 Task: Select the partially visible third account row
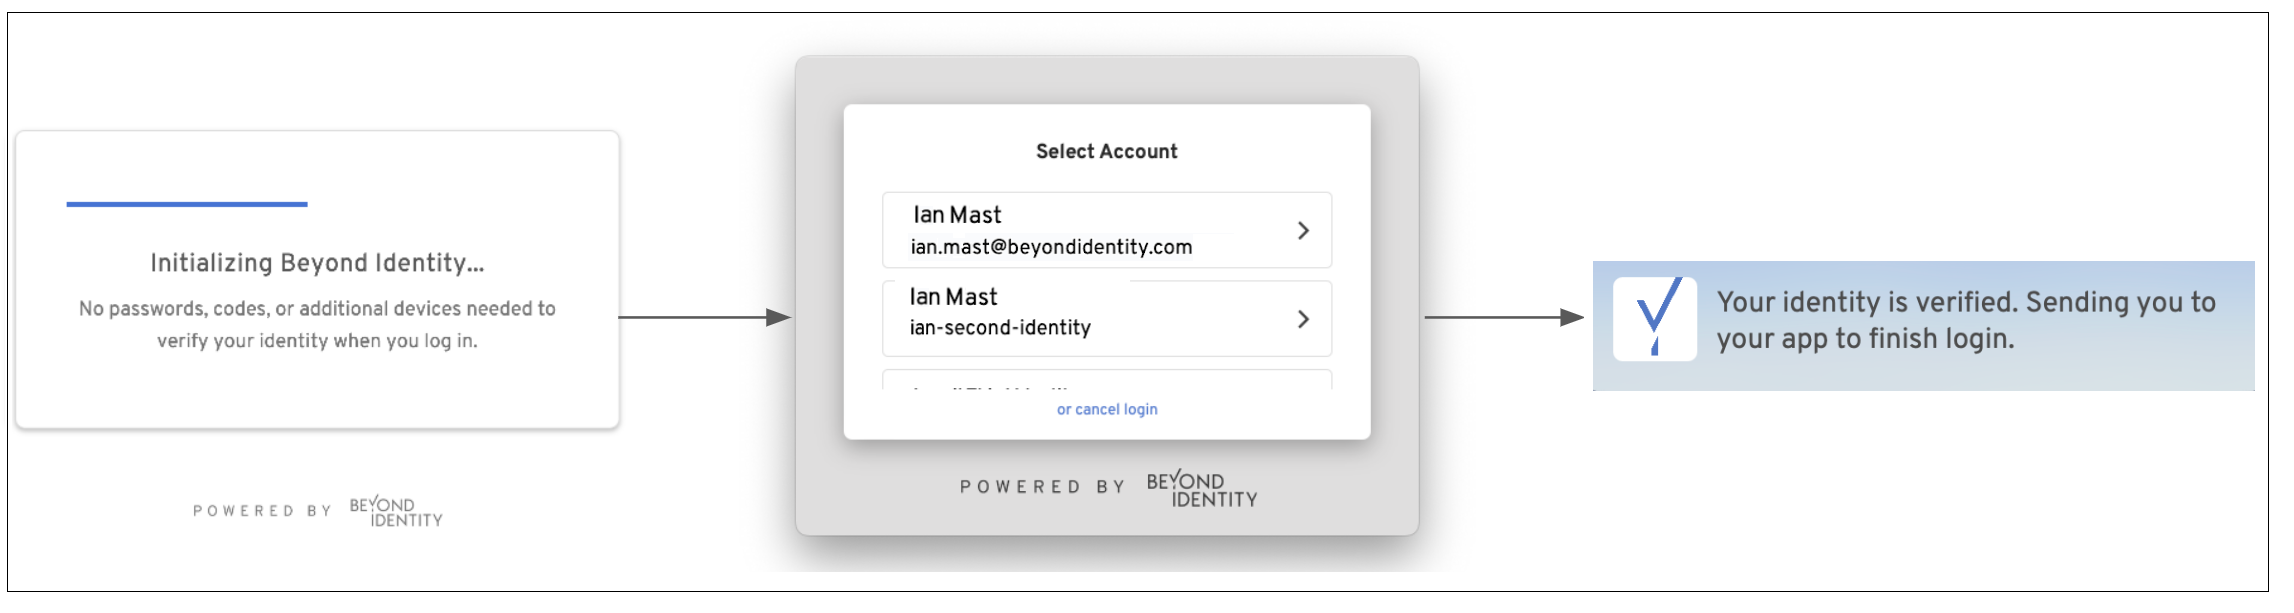pos(1106,382)
